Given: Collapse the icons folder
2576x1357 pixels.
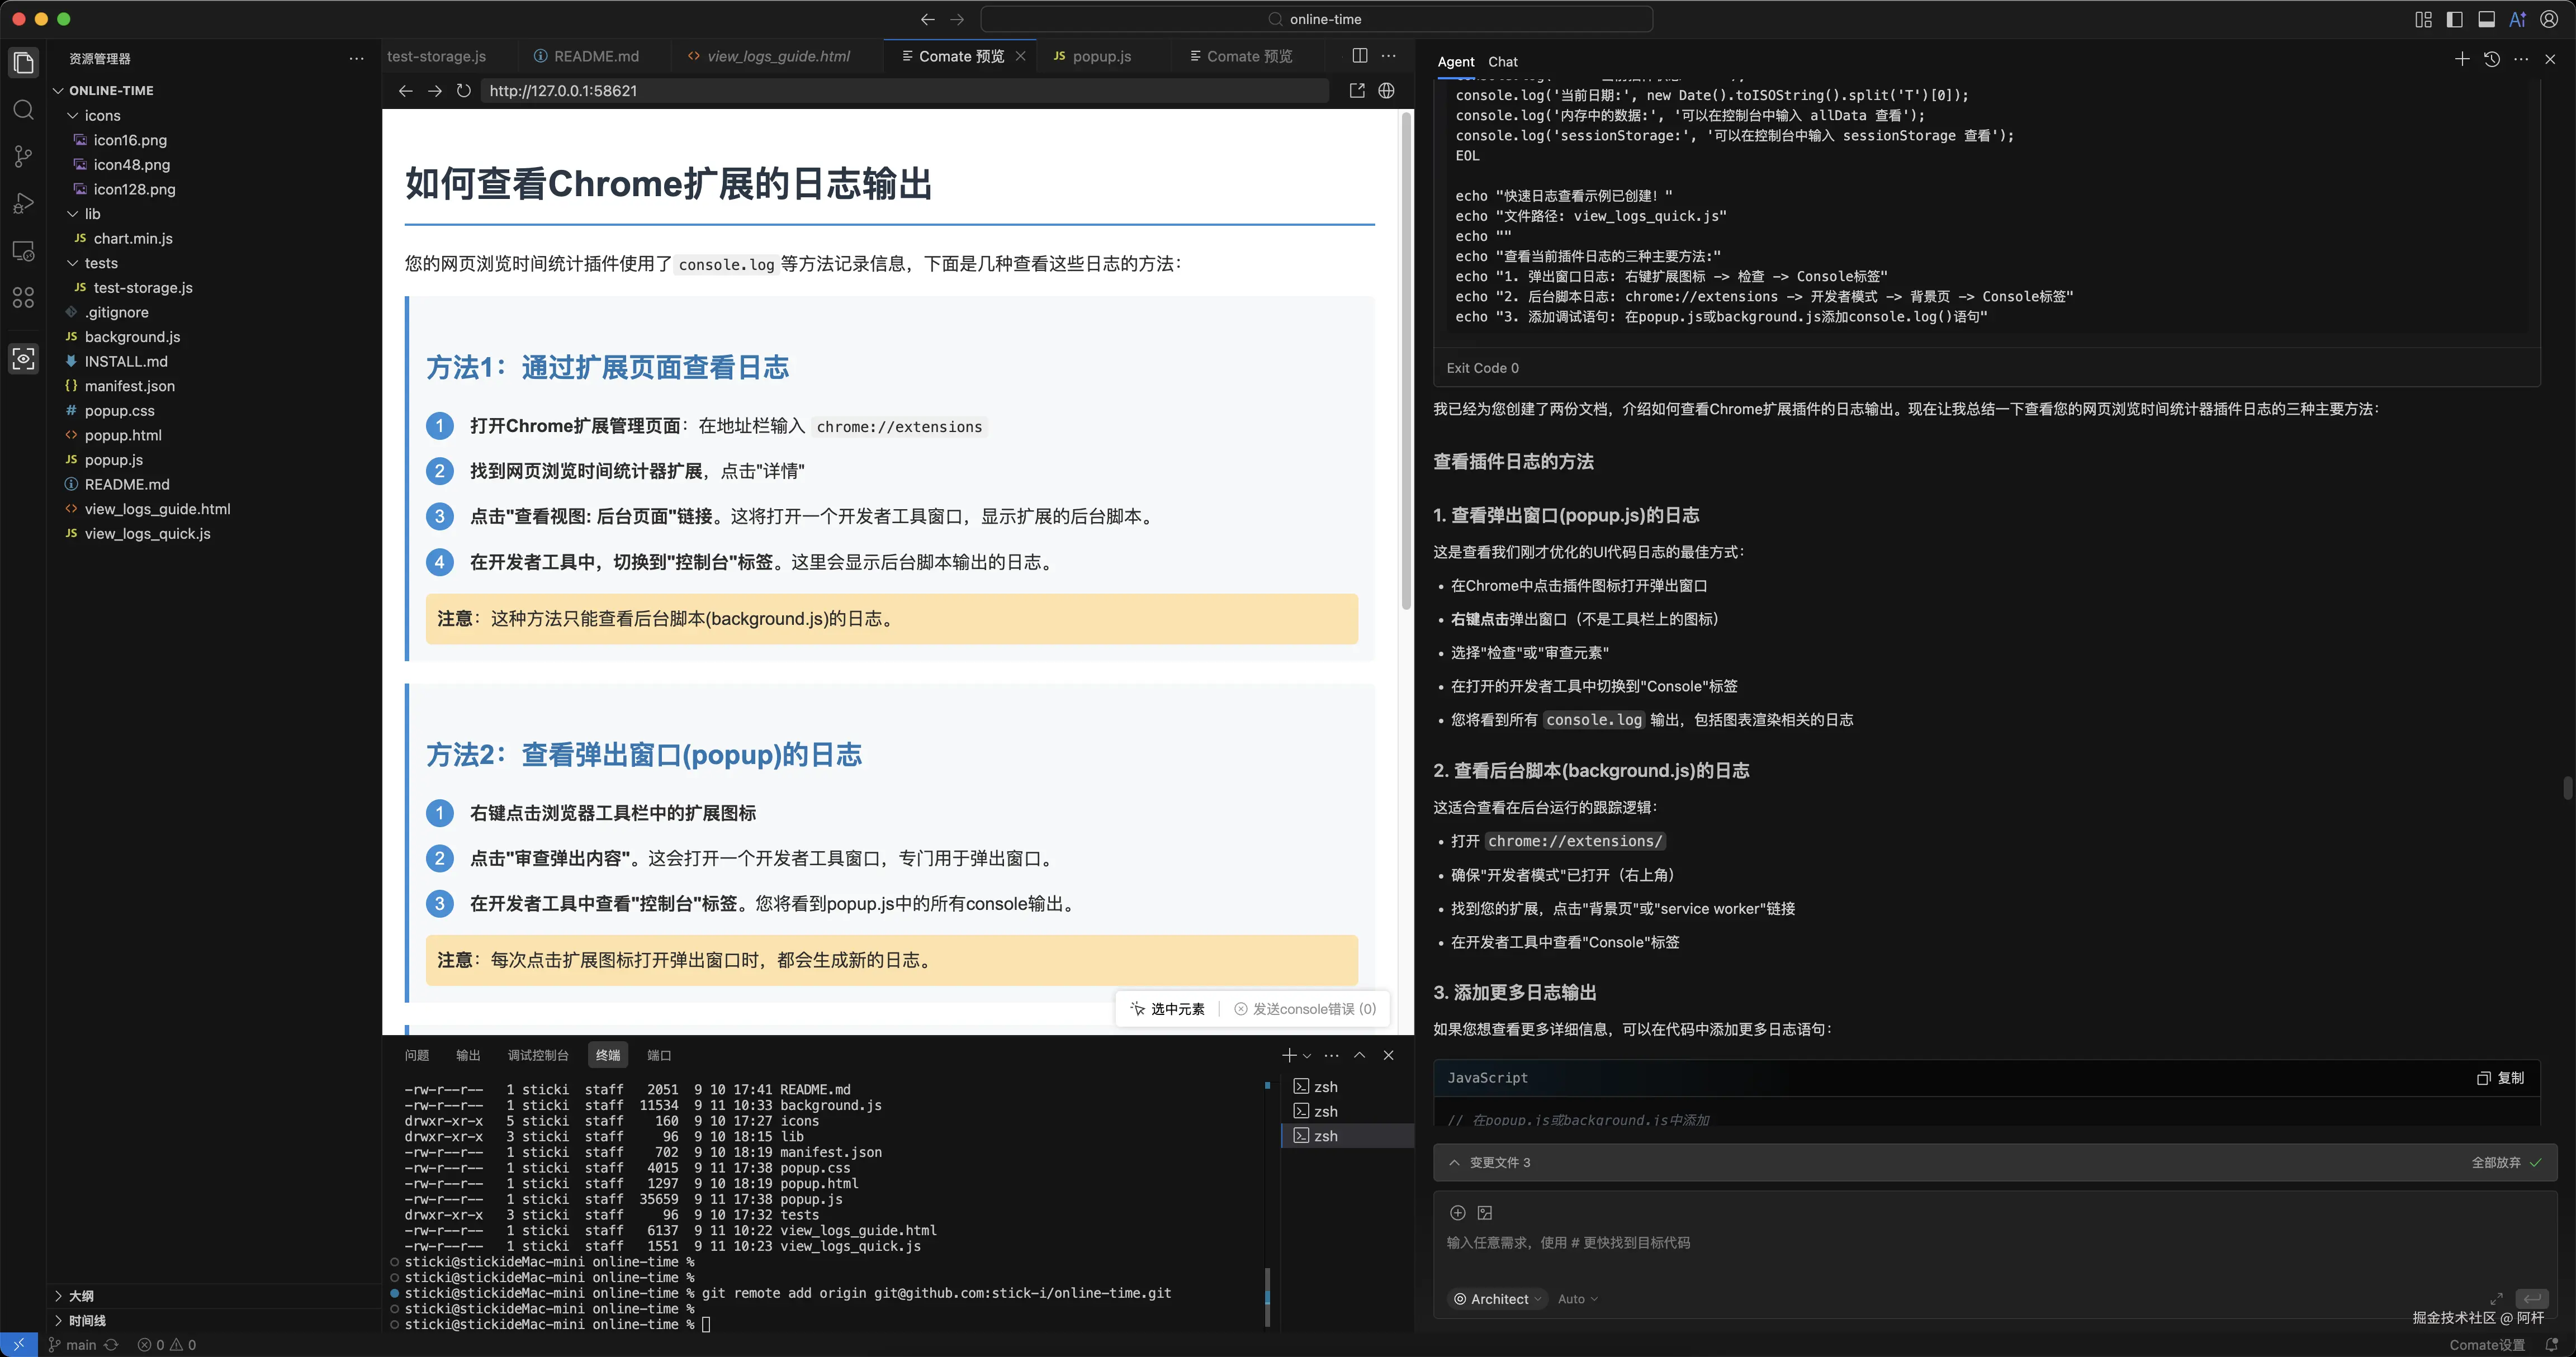Looking at the screenshot, I should (x=73, y=116).
